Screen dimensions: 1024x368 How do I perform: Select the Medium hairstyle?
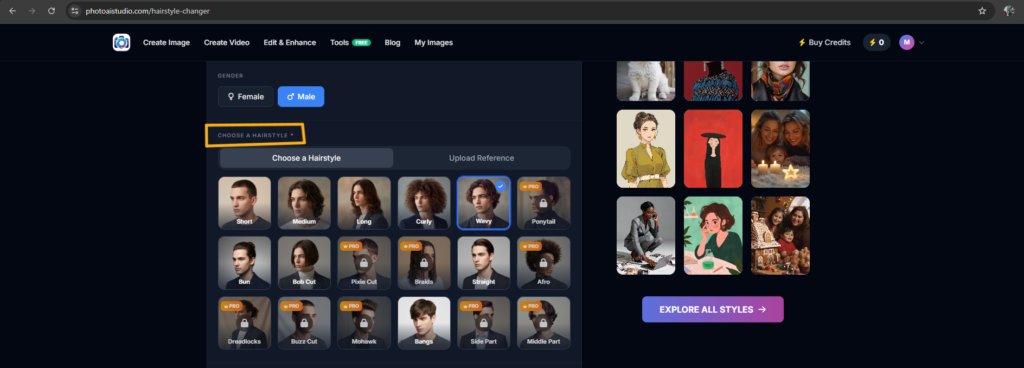[x=304, y=203]
